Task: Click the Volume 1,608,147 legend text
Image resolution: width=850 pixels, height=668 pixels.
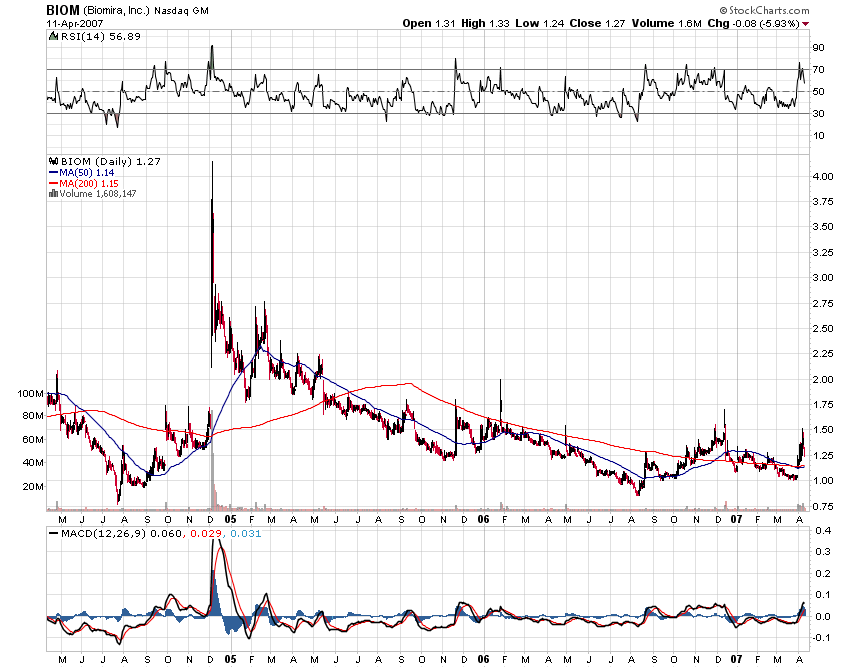Action: 98,194
